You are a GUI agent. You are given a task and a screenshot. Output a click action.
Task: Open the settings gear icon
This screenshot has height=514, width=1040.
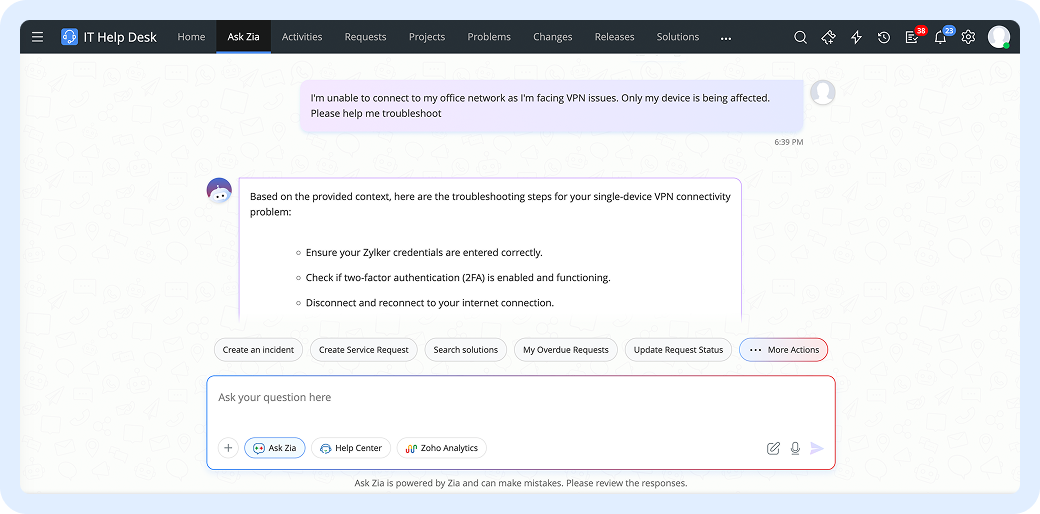click(968, 37)
